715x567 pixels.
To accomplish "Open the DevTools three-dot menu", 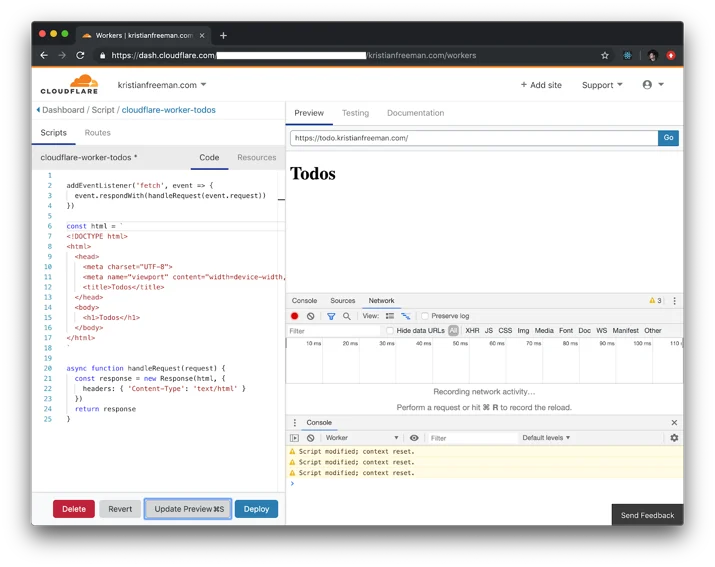I will click(674, 301).
